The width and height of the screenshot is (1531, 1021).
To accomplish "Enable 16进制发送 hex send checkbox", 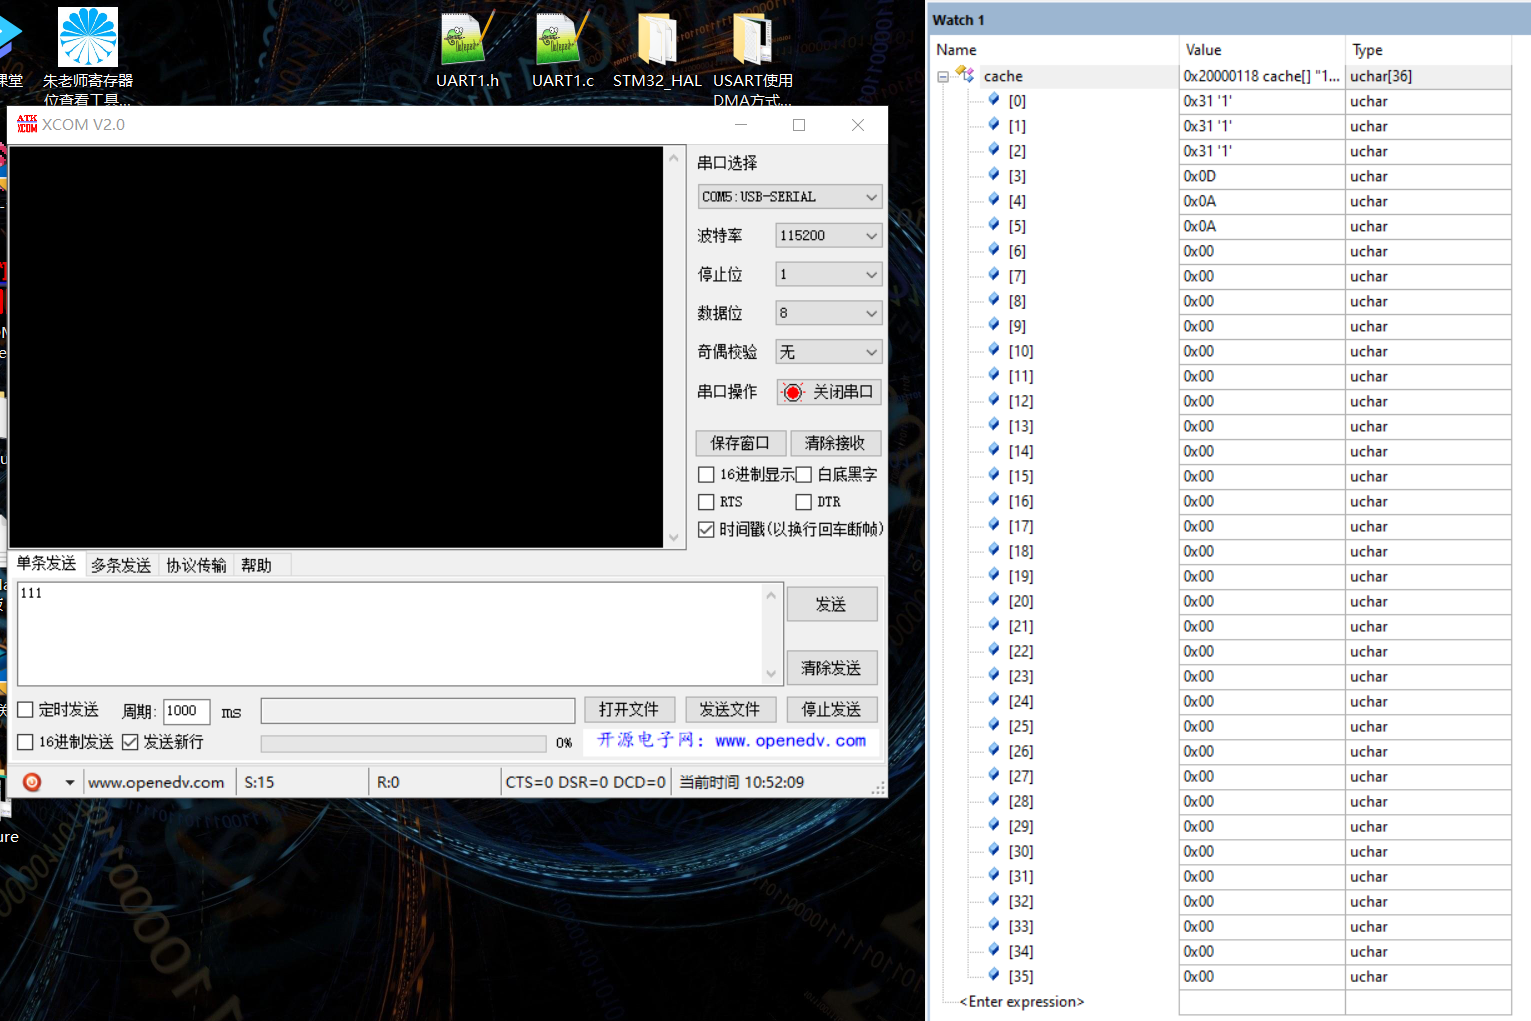I will pyautogui.click(x=26, y=742).
